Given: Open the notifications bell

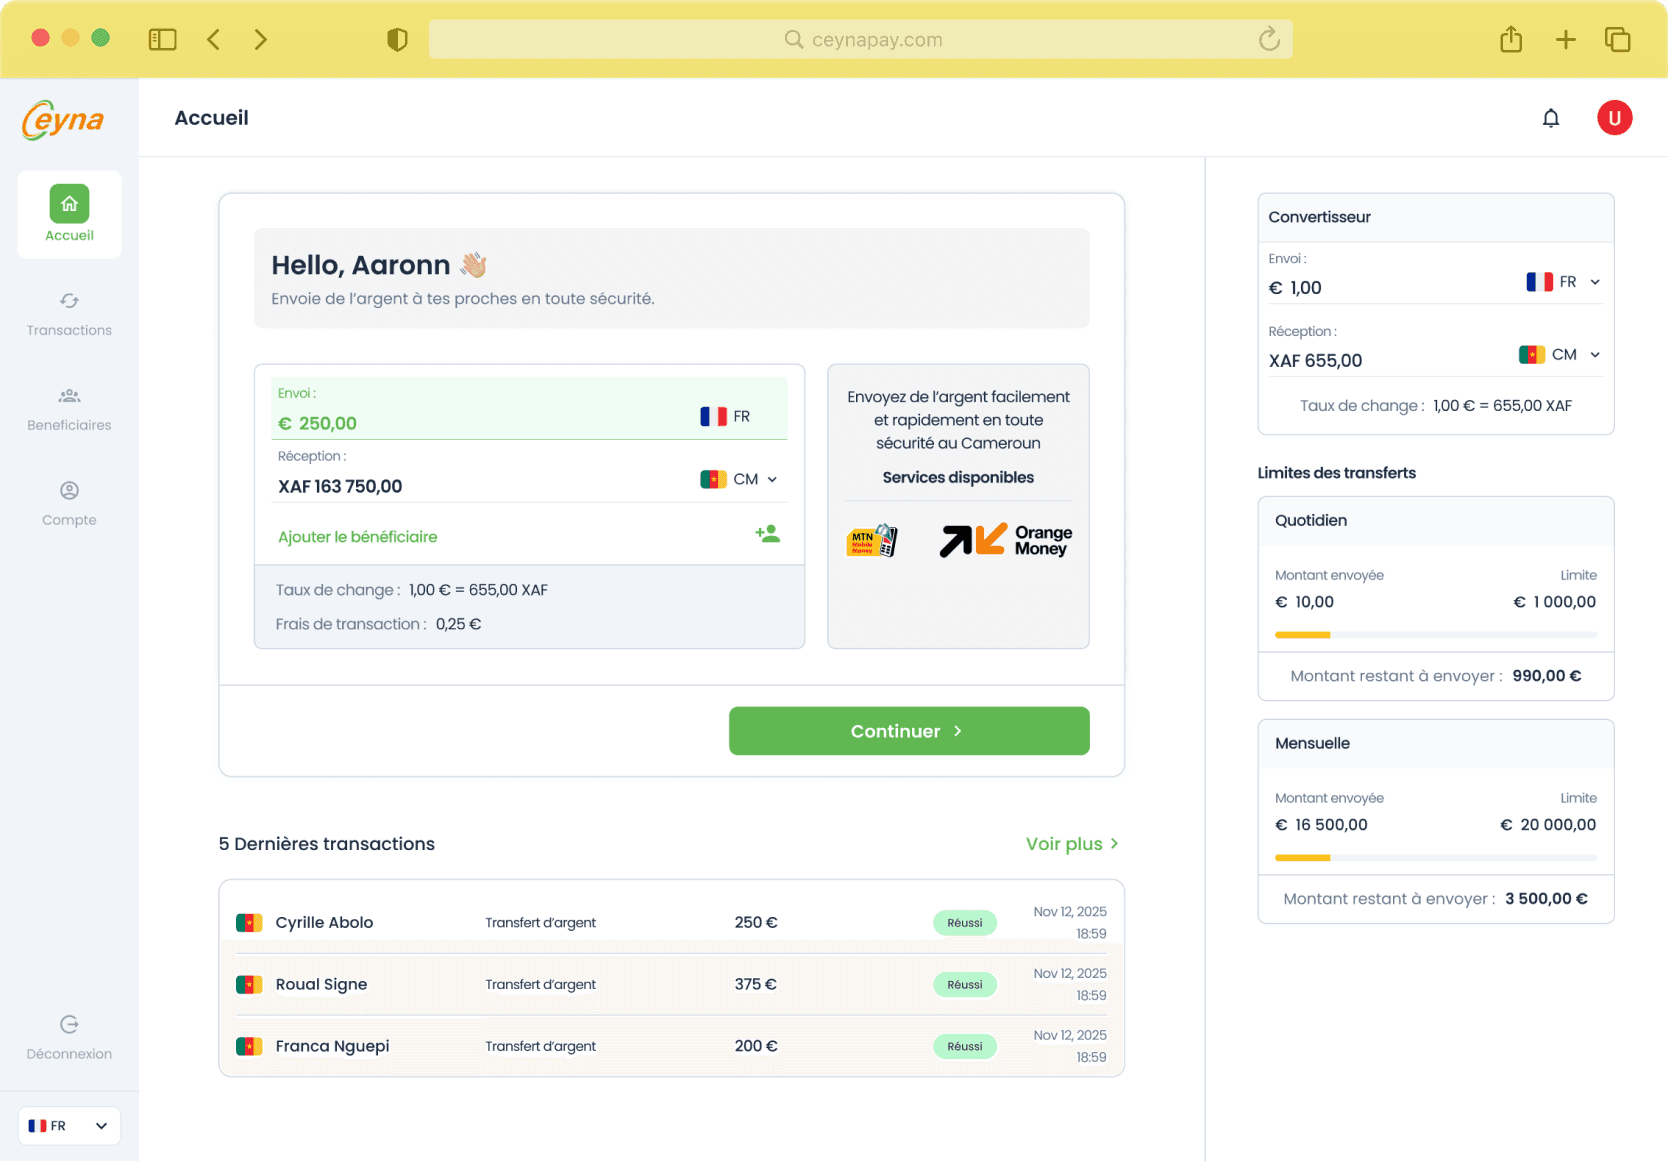Looking at the screenshot, I should coord(1551,117).
